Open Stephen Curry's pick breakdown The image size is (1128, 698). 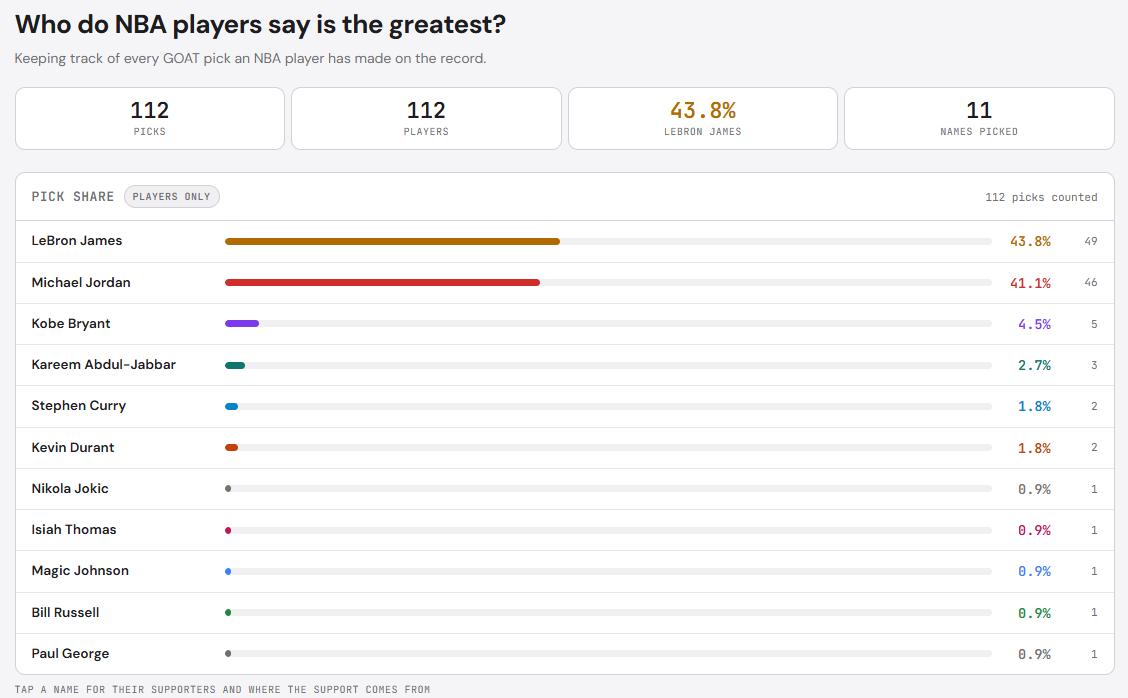(565, 406)
